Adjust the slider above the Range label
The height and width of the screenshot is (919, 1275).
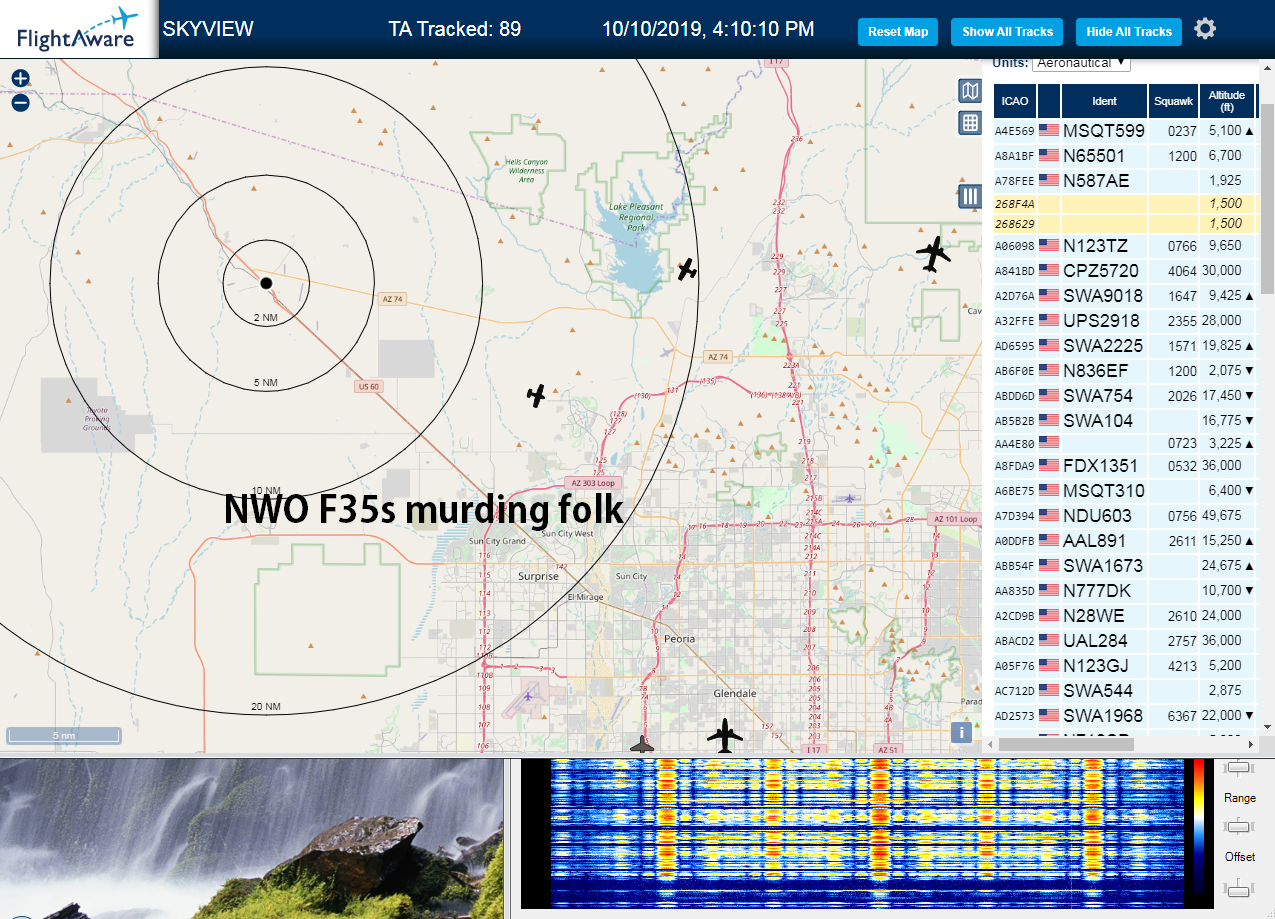1239,767
